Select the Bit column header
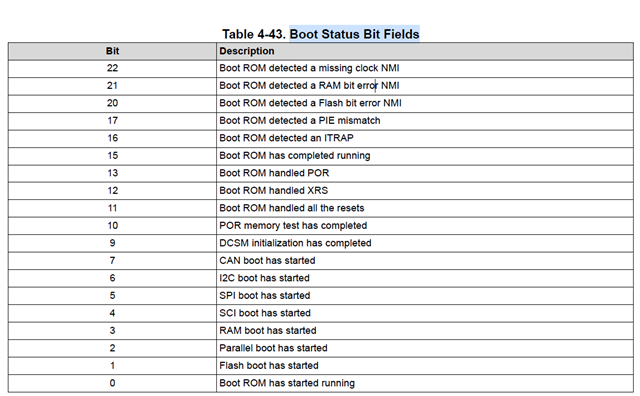 click(112, 51)
